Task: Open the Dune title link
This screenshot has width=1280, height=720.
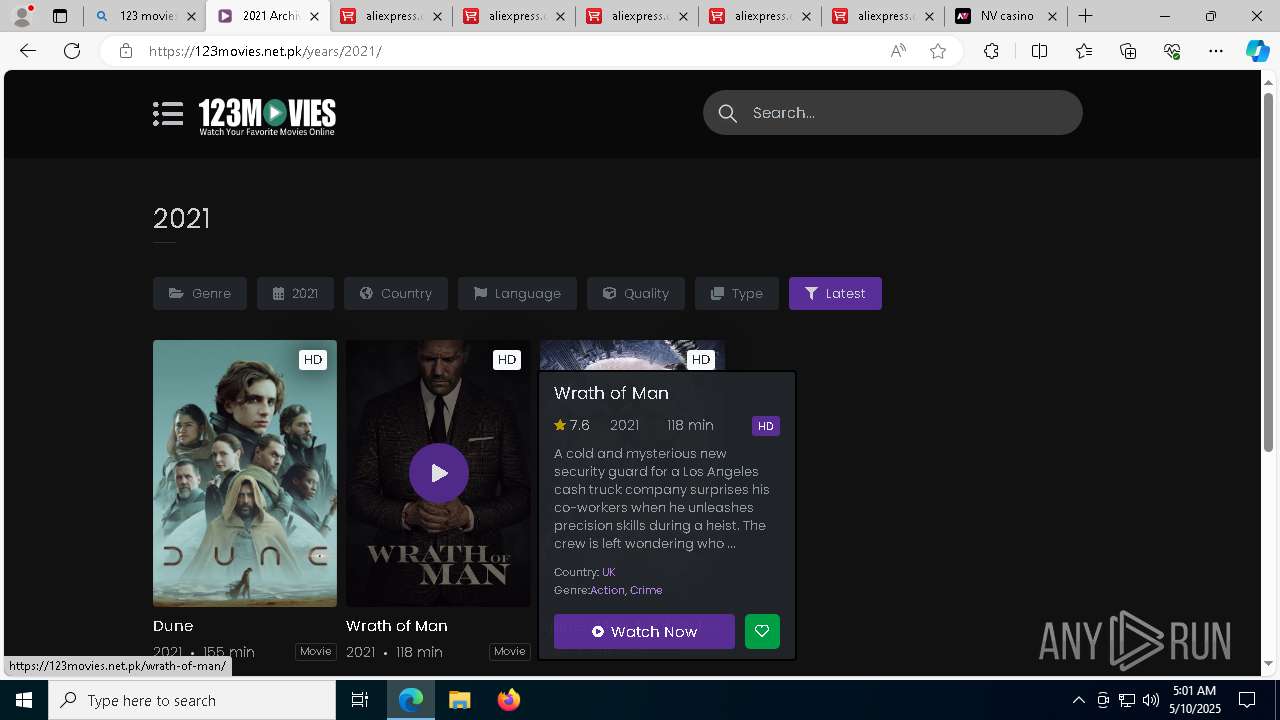Action: (x=173, y=626)
